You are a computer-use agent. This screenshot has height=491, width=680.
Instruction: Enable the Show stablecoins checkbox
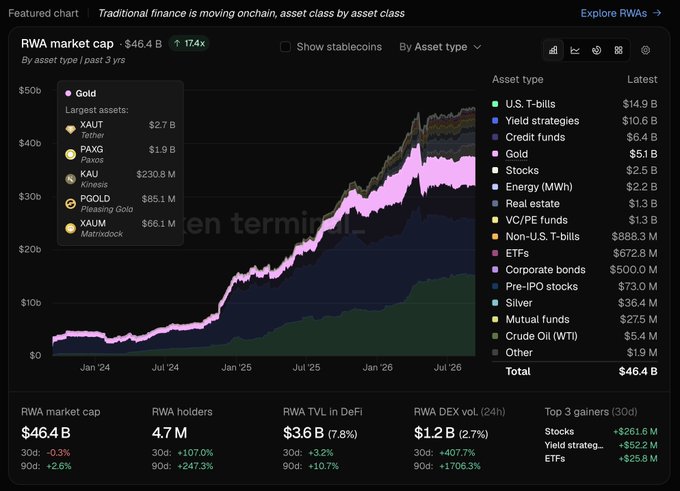(285, 47)
